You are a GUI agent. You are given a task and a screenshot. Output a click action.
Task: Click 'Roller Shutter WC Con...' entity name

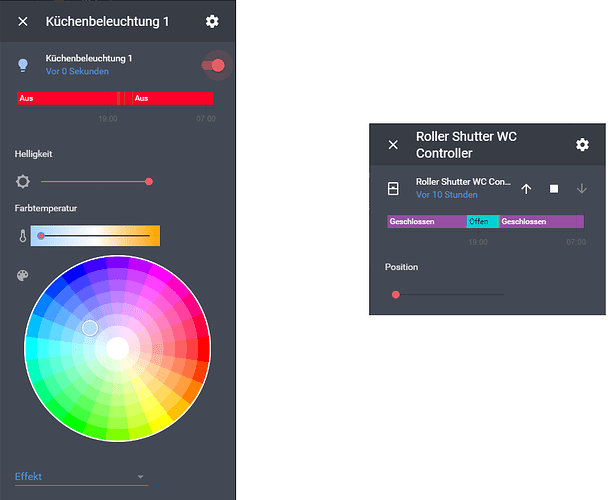463,181
